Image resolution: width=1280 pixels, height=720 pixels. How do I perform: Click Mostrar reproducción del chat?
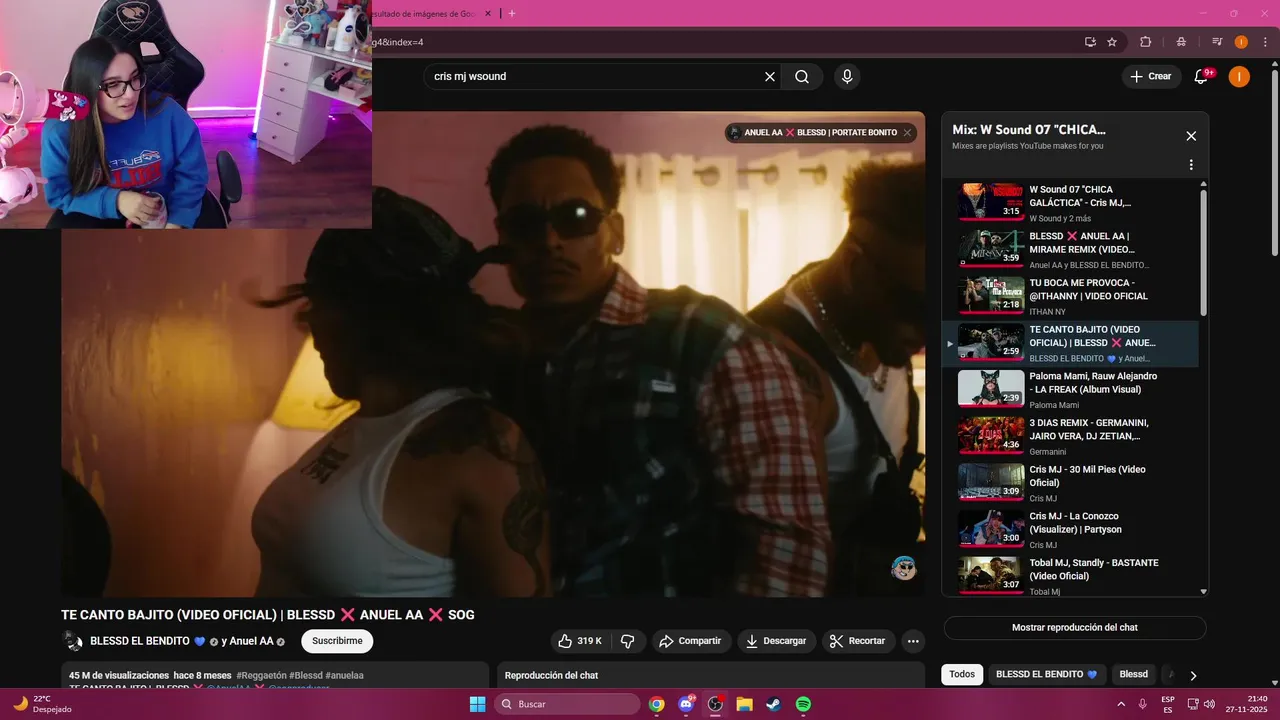(x=1074, y=627)
